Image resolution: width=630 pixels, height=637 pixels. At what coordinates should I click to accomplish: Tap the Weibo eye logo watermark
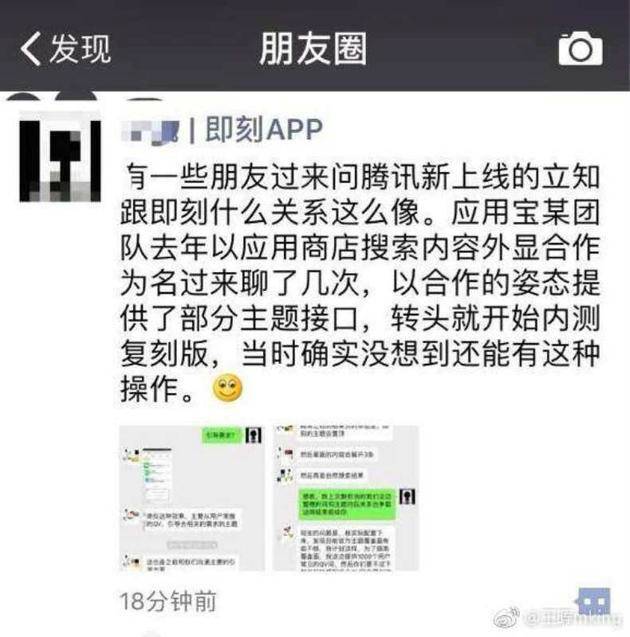(507, 618)
